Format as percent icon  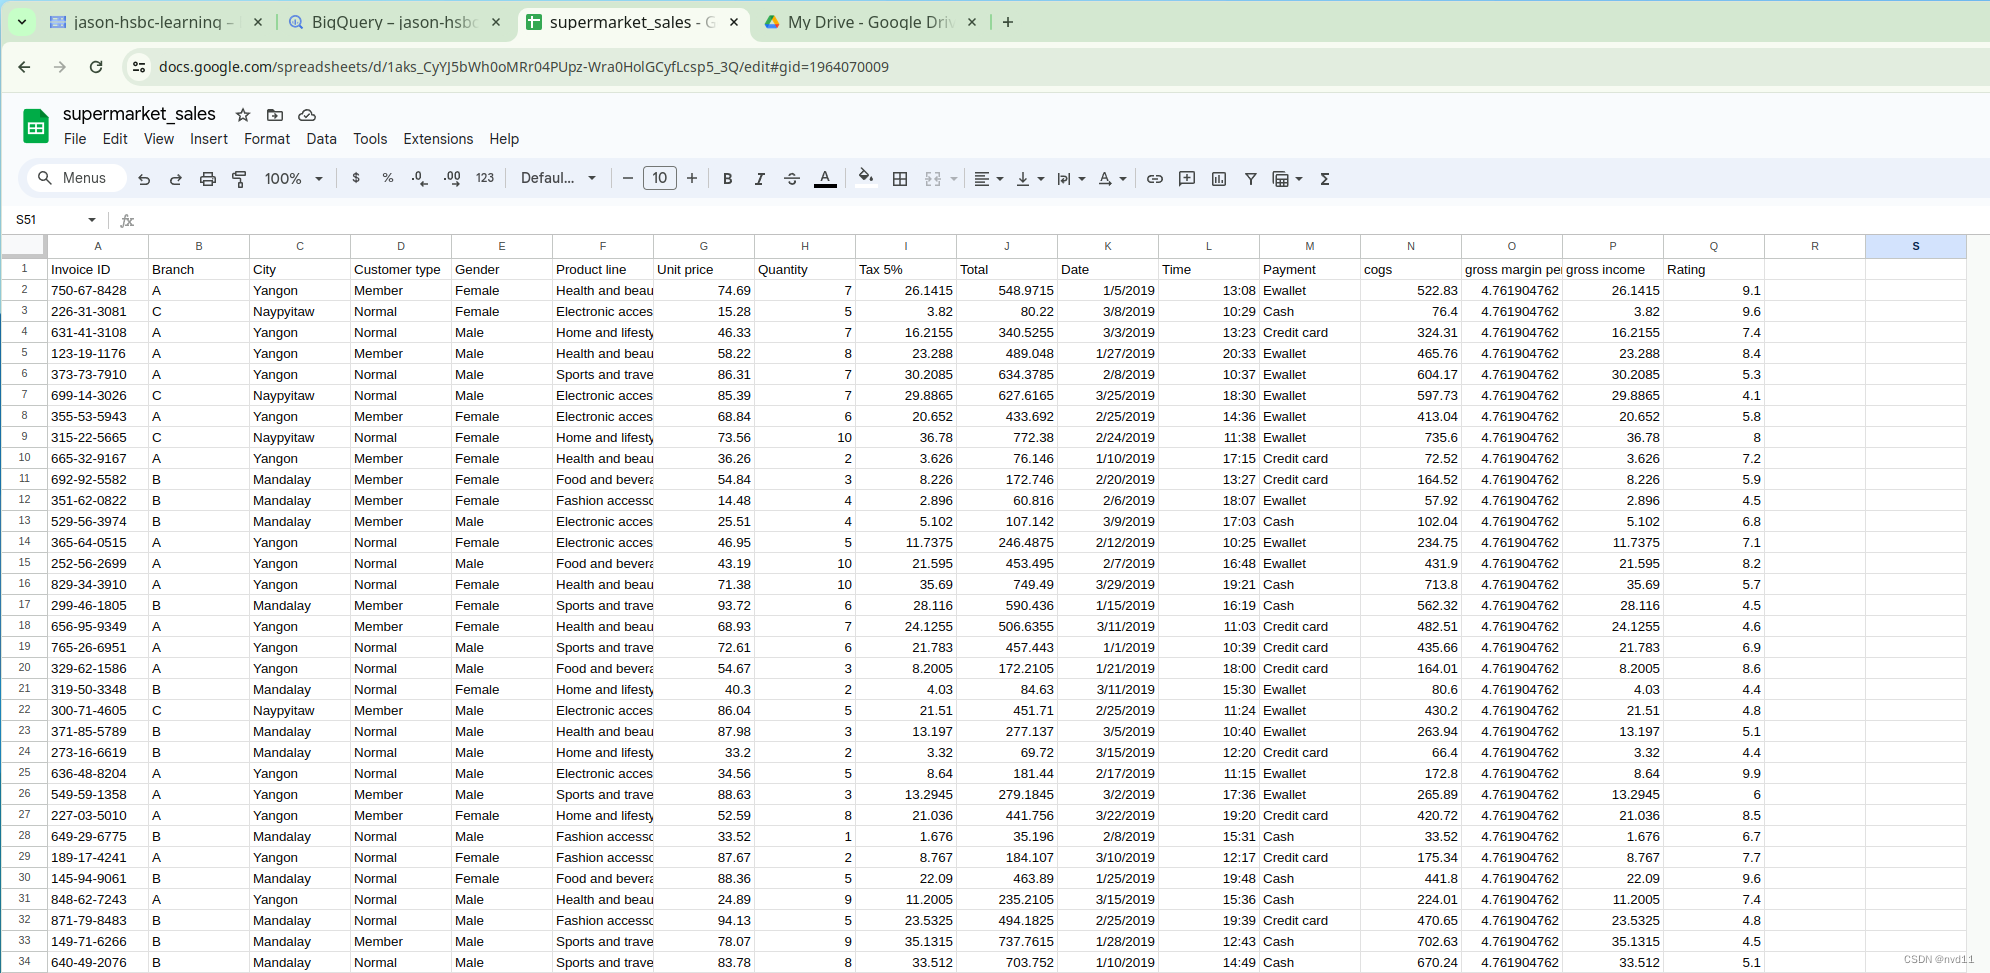coord(388,178)
